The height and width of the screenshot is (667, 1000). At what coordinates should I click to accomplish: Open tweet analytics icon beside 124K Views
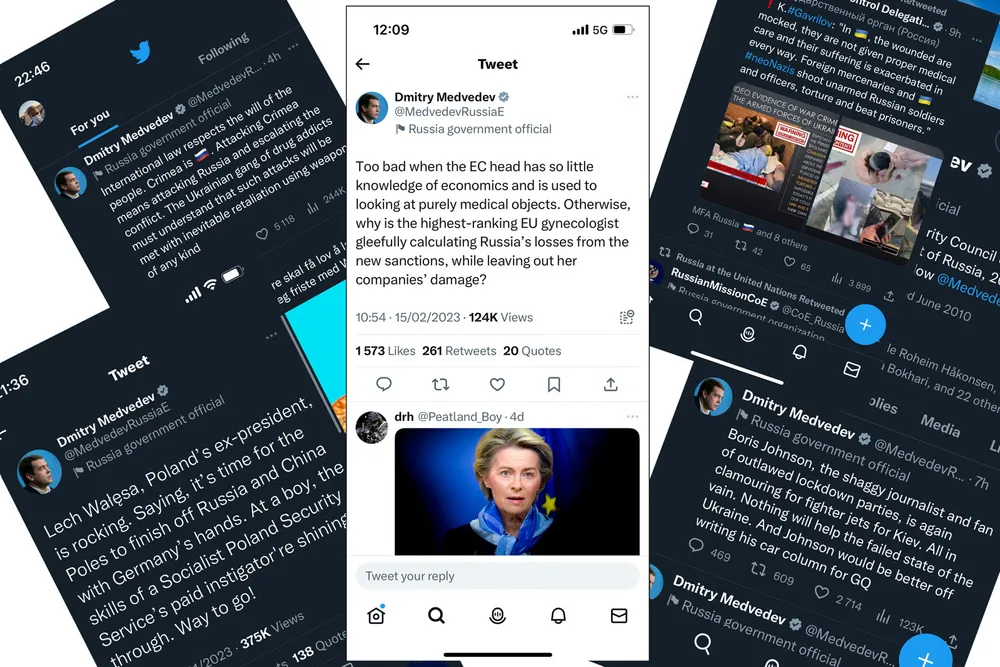[x=627, y=317]
